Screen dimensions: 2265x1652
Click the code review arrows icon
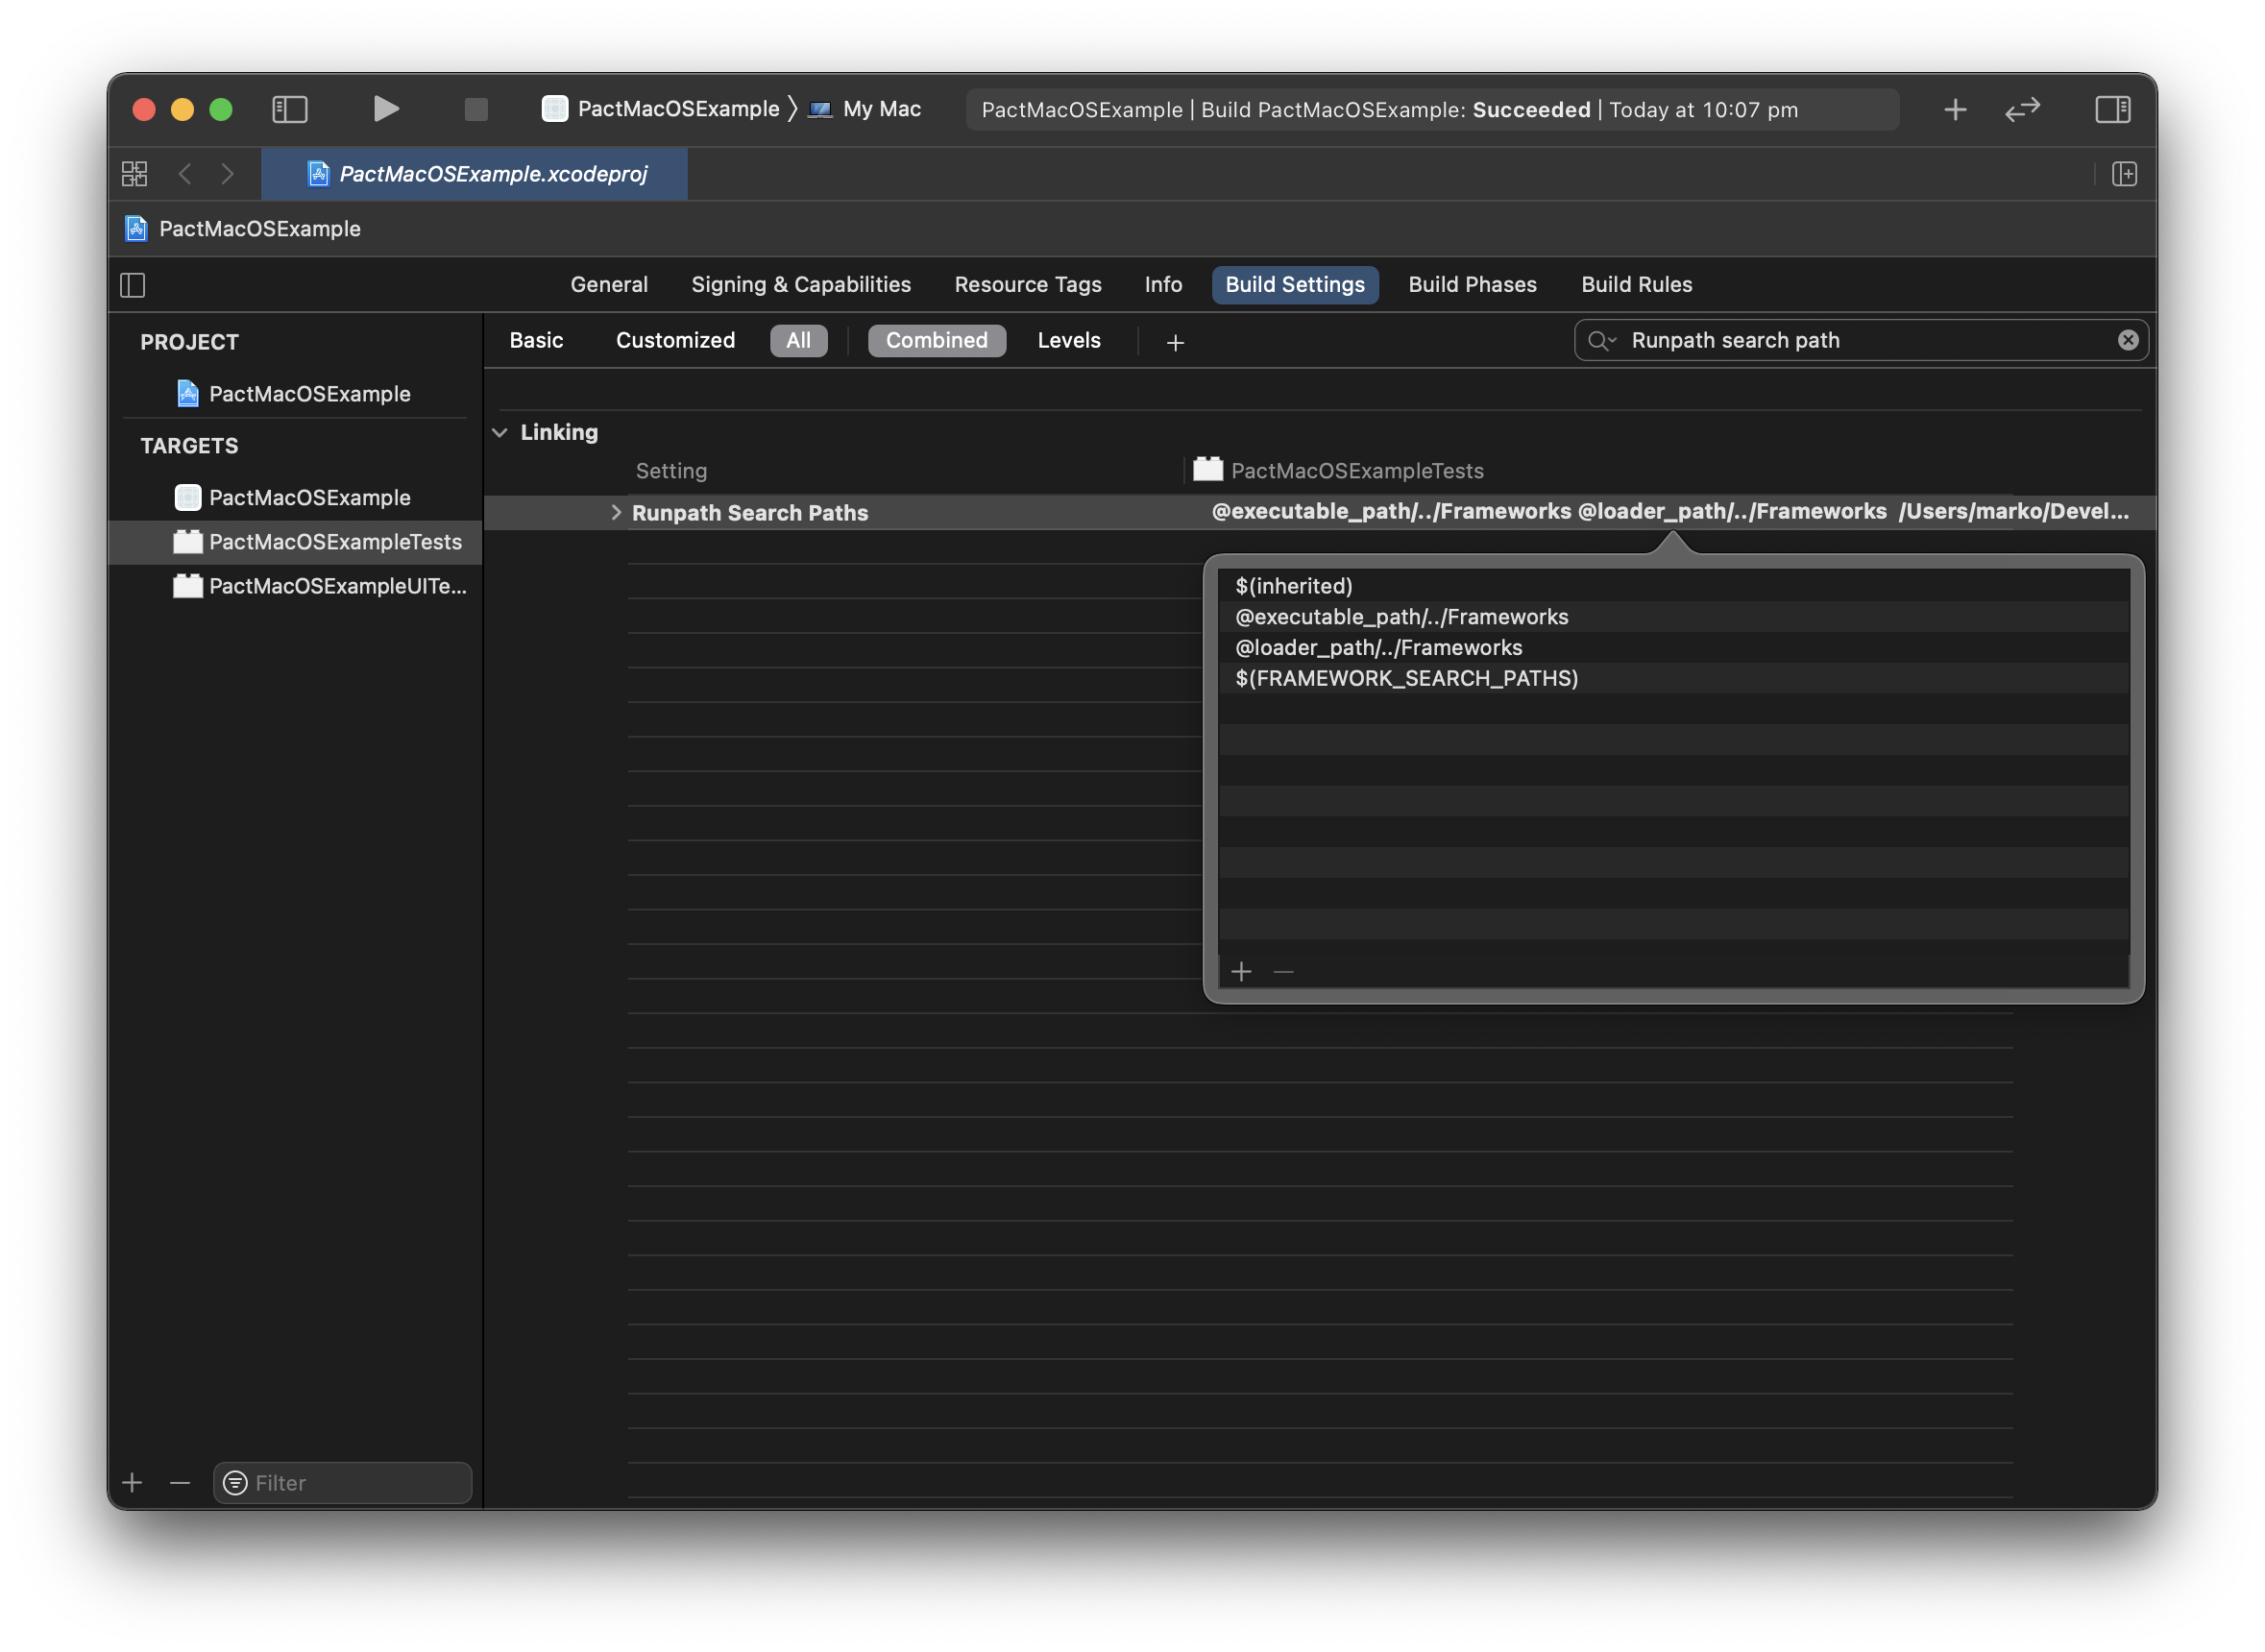tap(2022, 109)
